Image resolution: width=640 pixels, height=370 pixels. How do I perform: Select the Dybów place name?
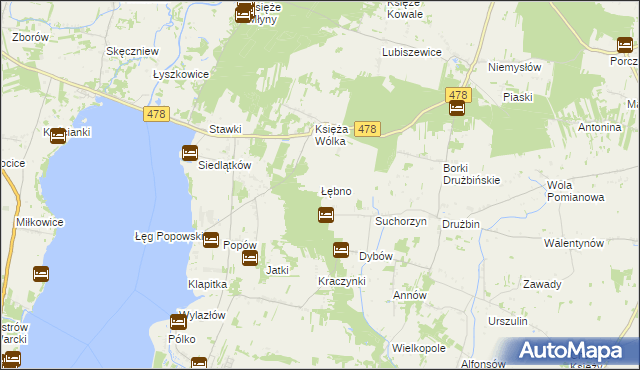point(376,256)
